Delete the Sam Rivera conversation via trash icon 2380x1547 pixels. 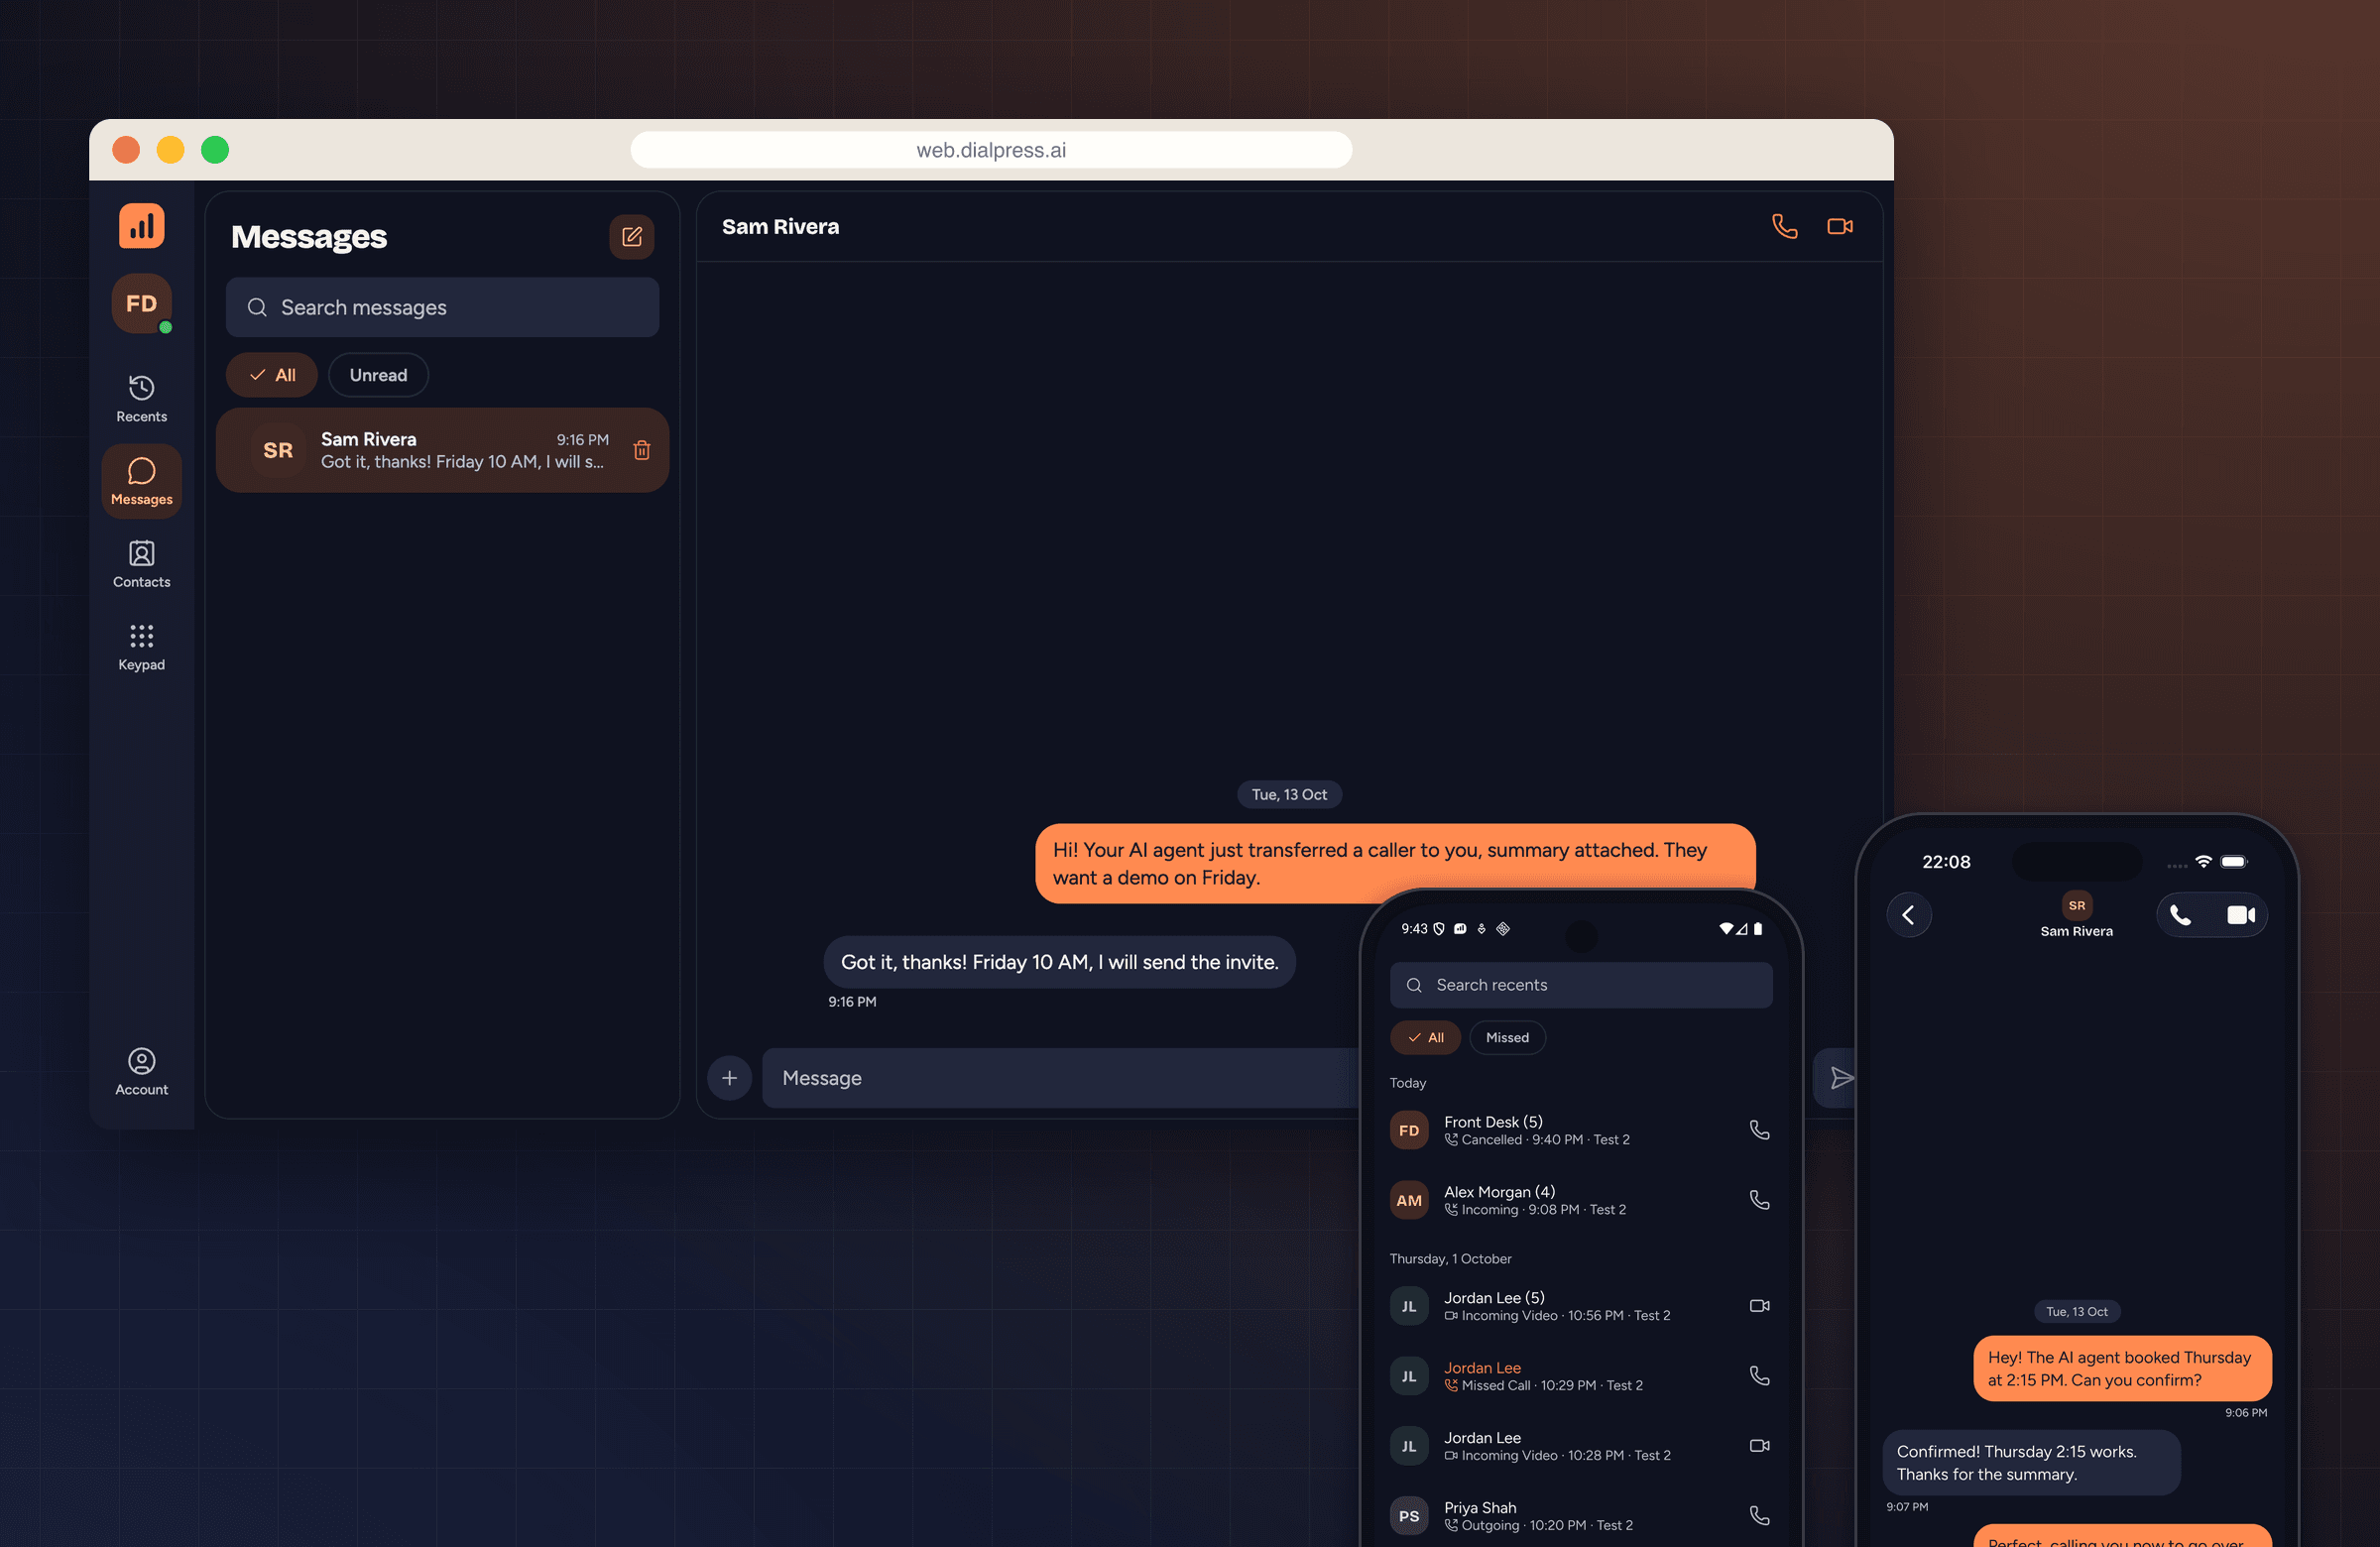pyautogui.click(x=642, y=450)
